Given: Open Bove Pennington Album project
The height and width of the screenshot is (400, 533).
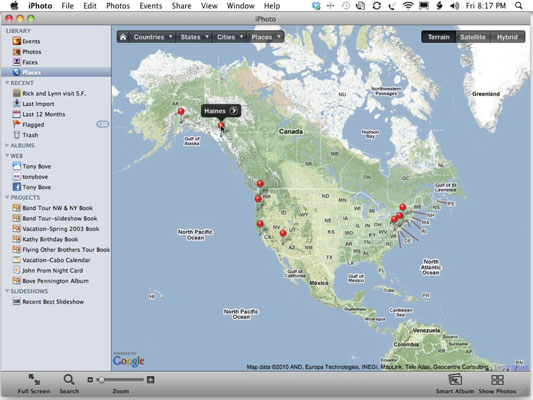Looking at the screenshot, I should click(55, 281).
